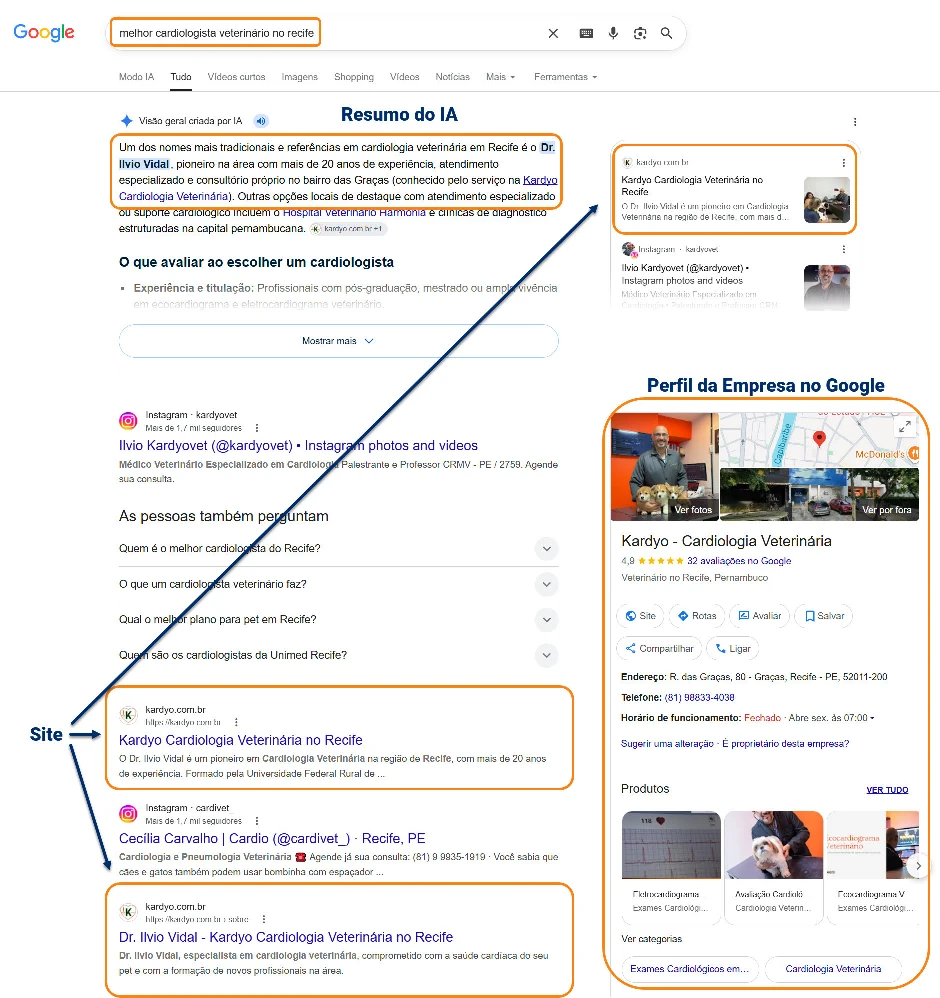Open options for Instagram kardyovet source card
The image size is (940, 998).
tap(844, 250)
